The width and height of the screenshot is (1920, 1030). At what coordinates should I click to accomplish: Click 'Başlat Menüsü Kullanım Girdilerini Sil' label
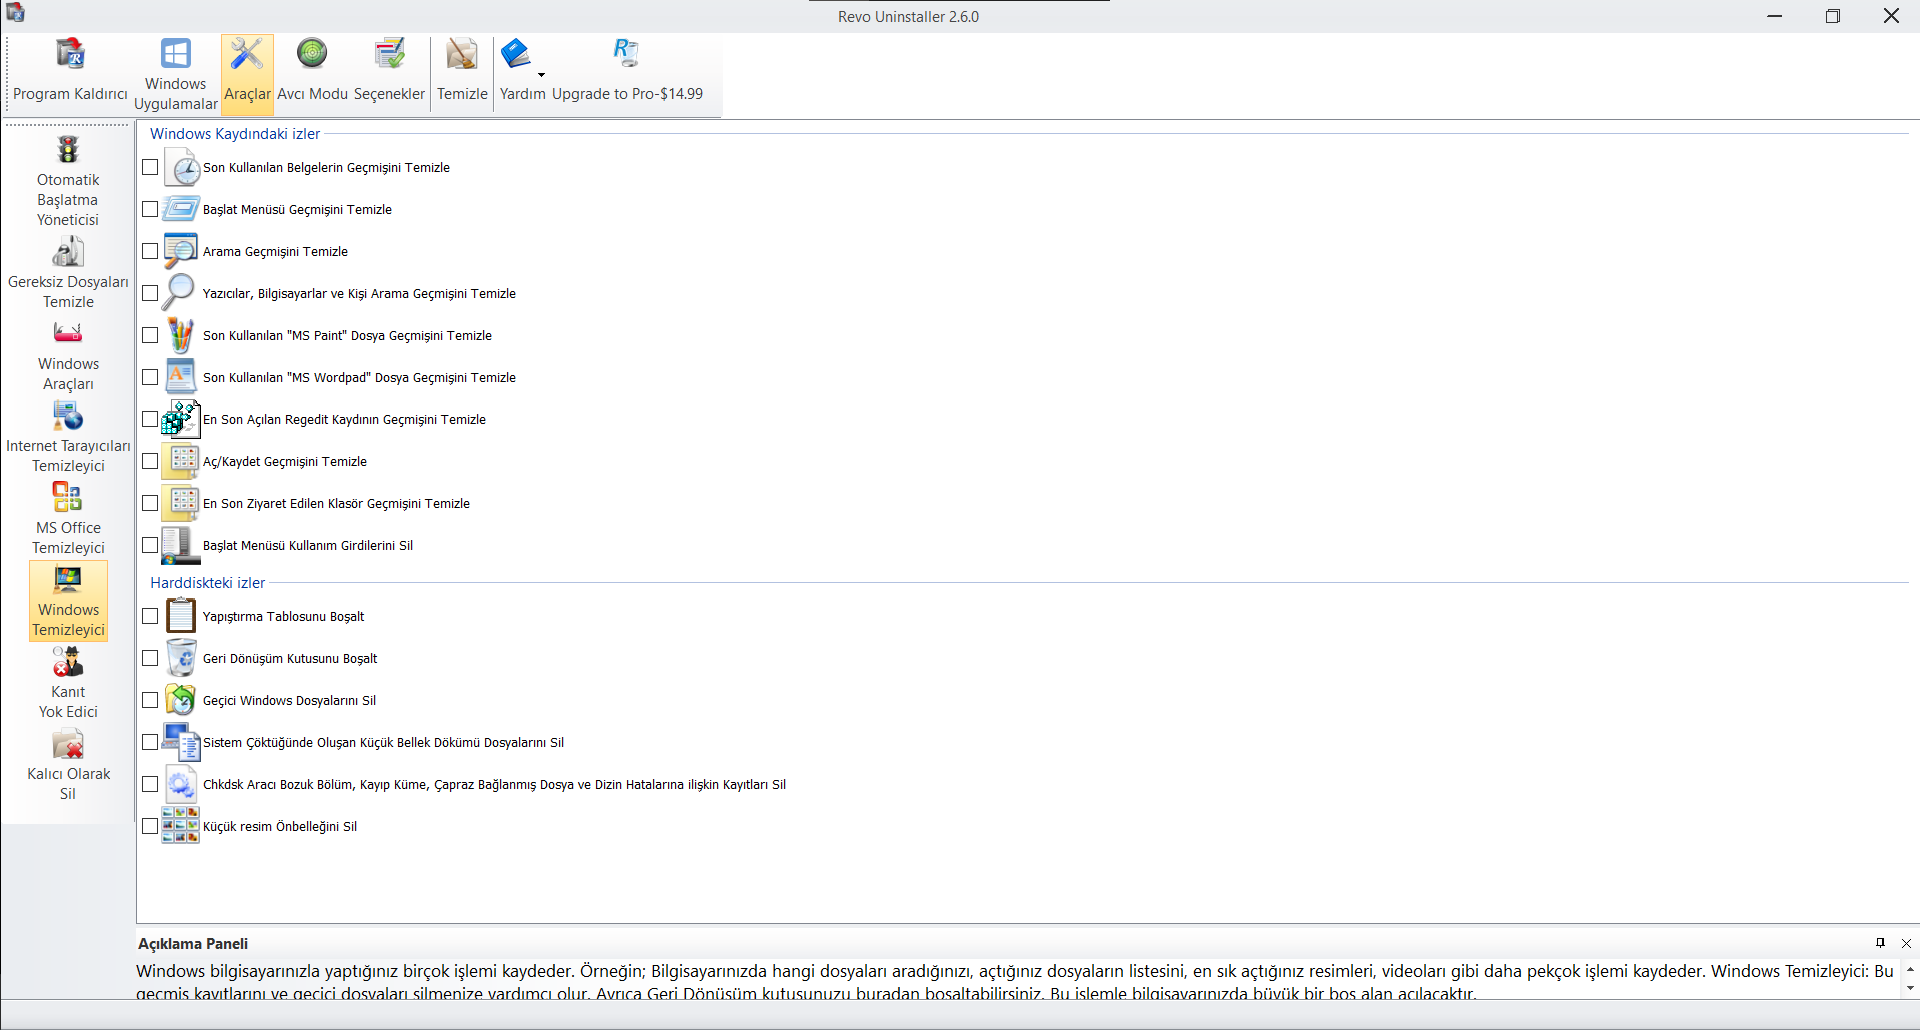pos(308,546)
